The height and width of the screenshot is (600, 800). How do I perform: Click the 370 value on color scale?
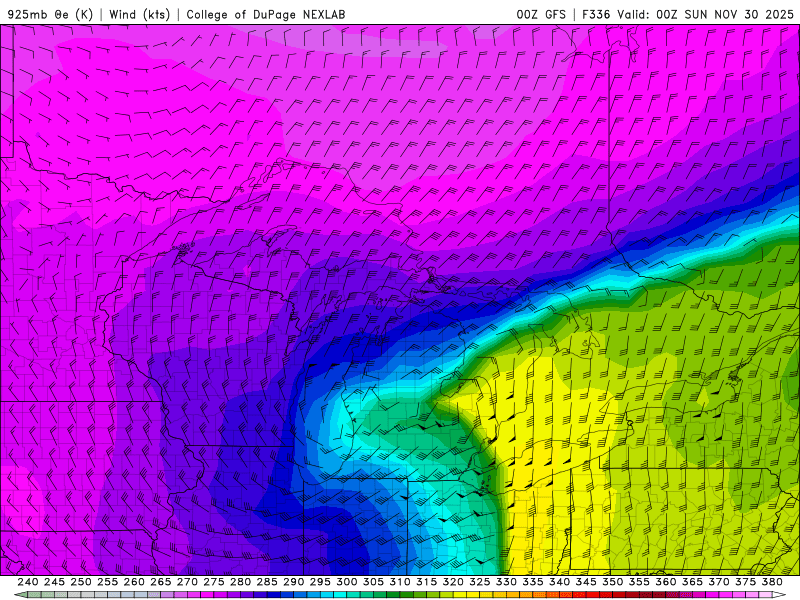[x=719, y=582]
